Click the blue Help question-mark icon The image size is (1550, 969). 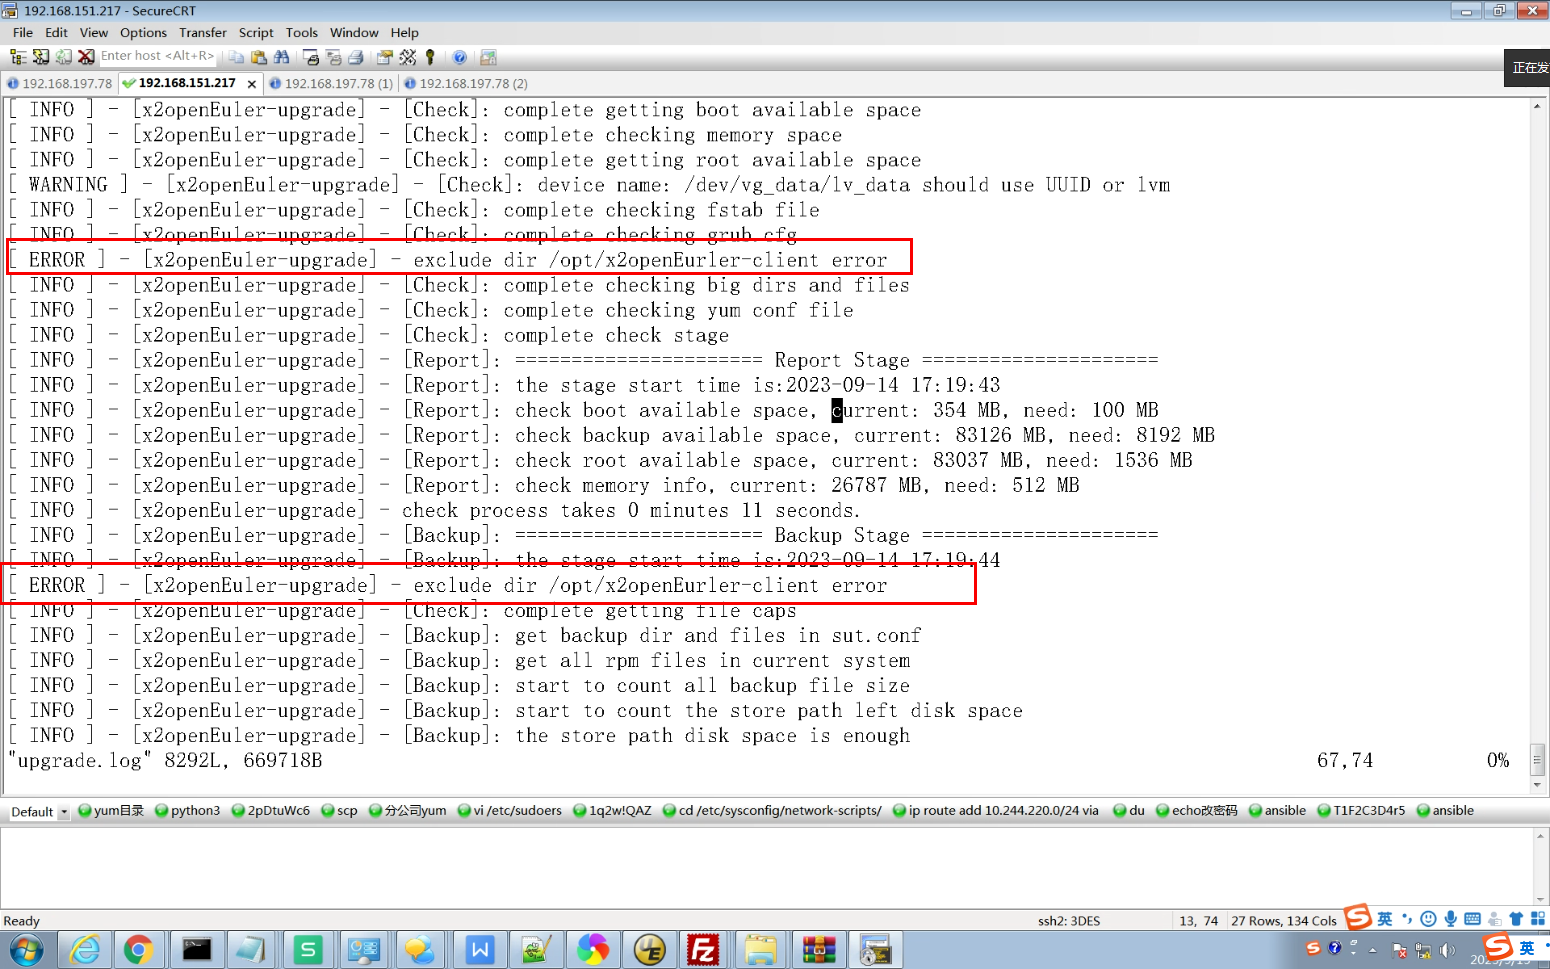[459, 57]
